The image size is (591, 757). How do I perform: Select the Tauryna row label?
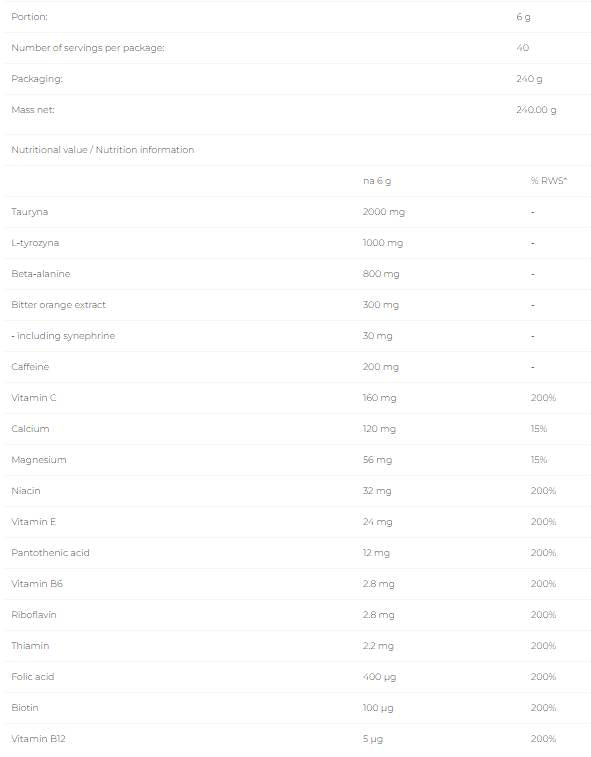tap(29, 212)
